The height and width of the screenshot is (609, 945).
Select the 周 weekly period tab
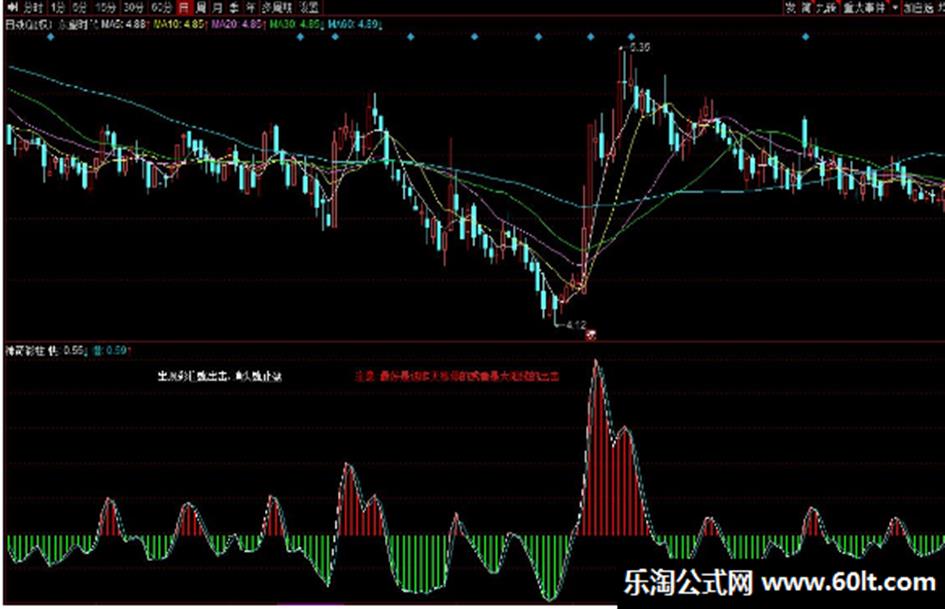tap(201, 7)
